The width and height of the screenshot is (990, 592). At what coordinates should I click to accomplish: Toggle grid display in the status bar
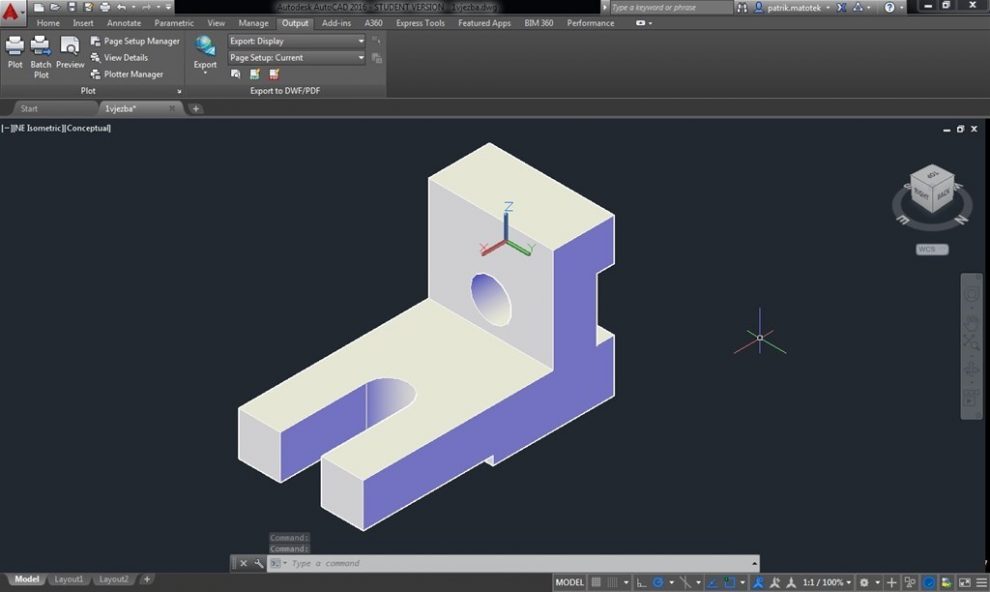pyautogui.click(x=597, y=582)
